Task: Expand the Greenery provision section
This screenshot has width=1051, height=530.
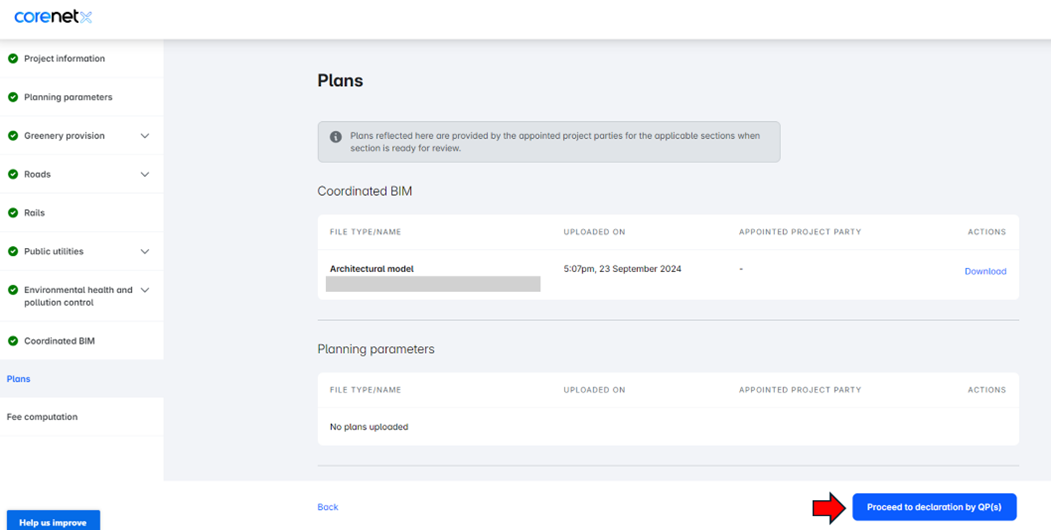Action: coord(145,136)
